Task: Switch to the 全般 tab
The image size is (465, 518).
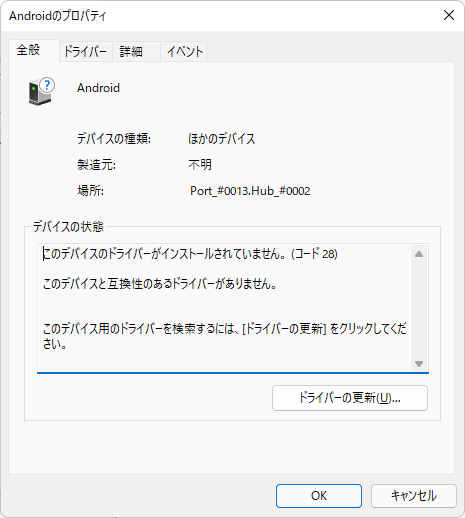Action: (x=34, y=51)
